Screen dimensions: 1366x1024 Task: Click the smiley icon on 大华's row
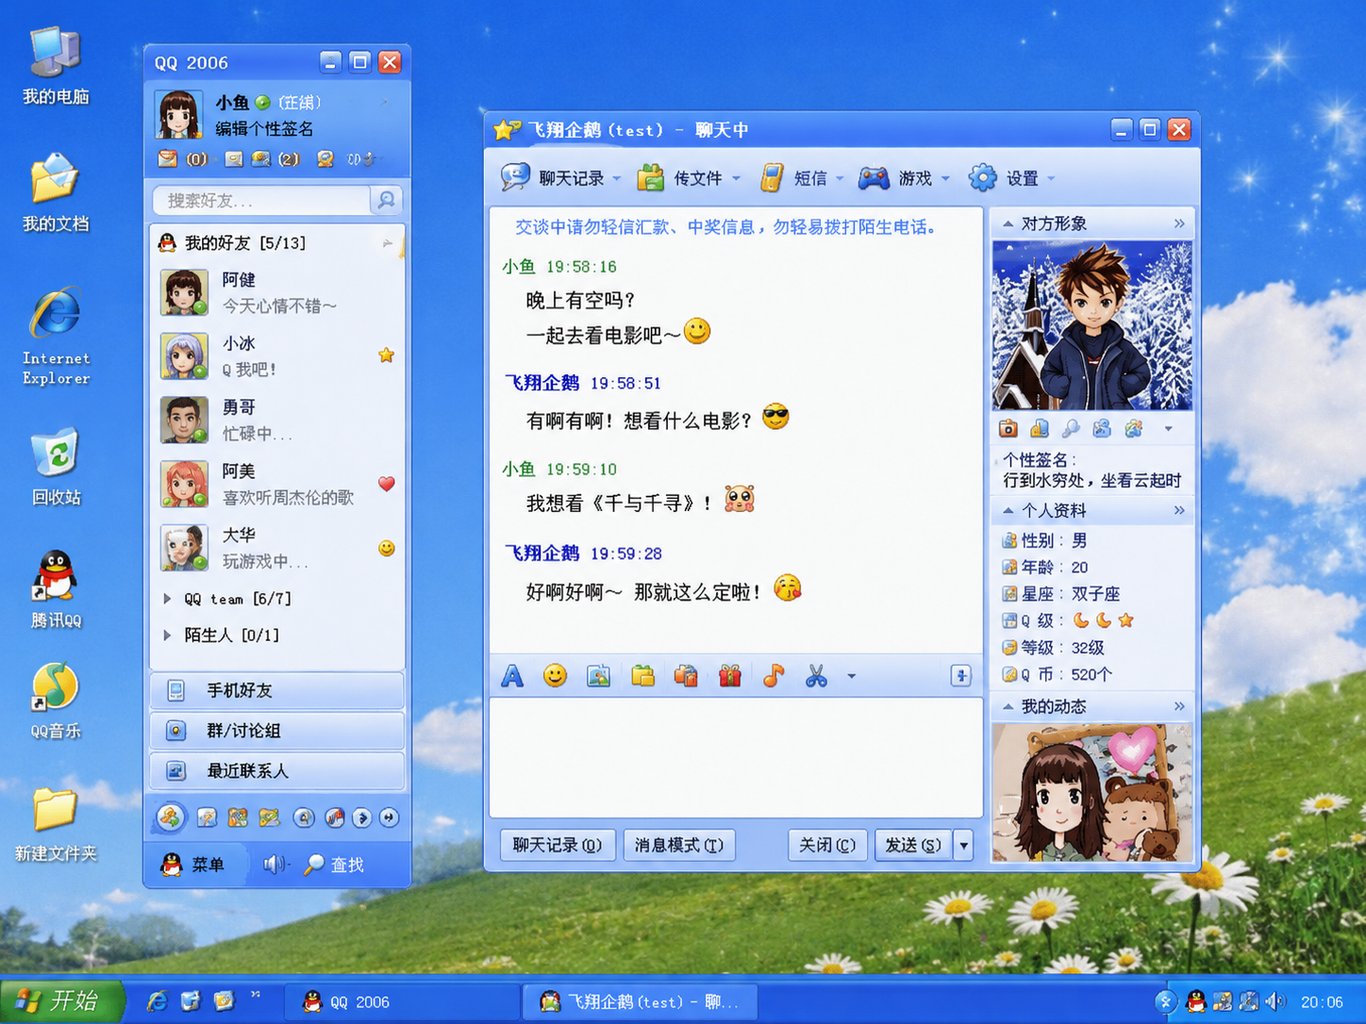[386, 548]
